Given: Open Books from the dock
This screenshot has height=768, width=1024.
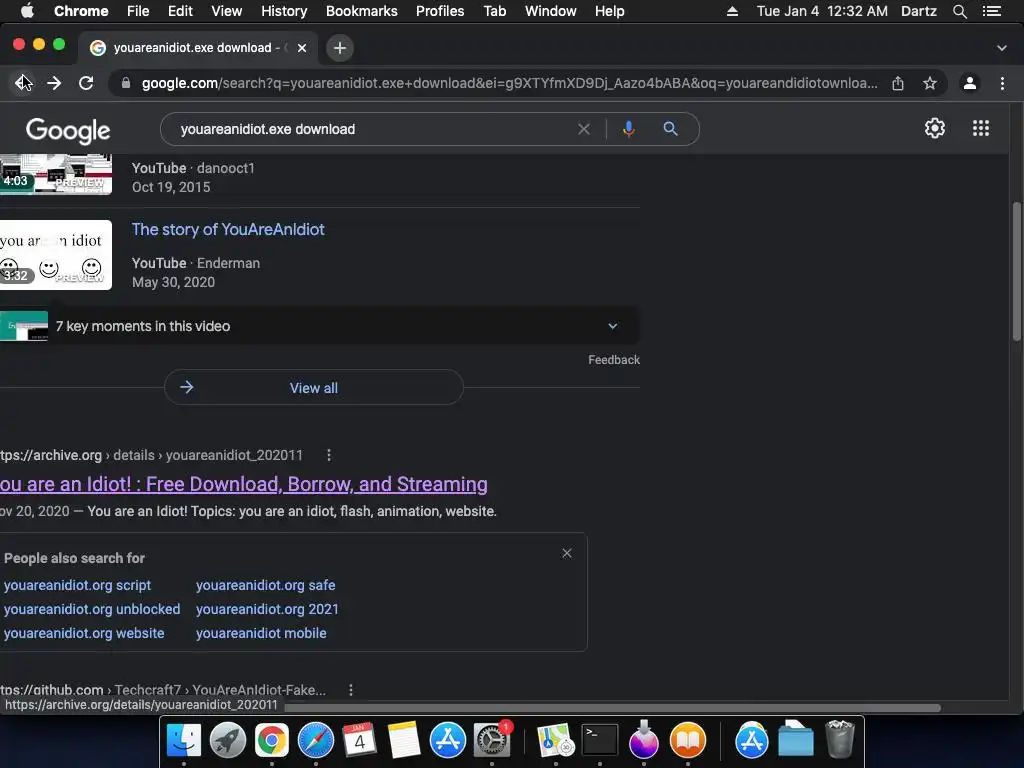Looking at the screenshot, I should coord(688,740).
